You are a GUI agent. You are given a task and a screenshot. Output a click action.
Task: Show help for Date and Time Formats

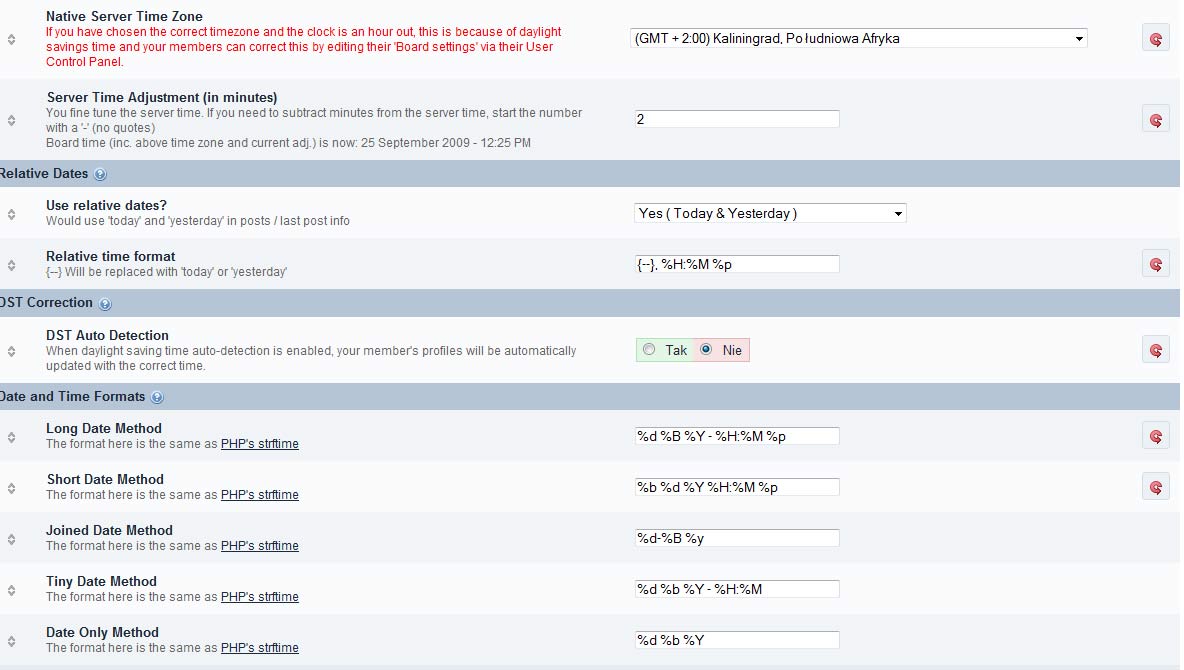pos(157,398)
